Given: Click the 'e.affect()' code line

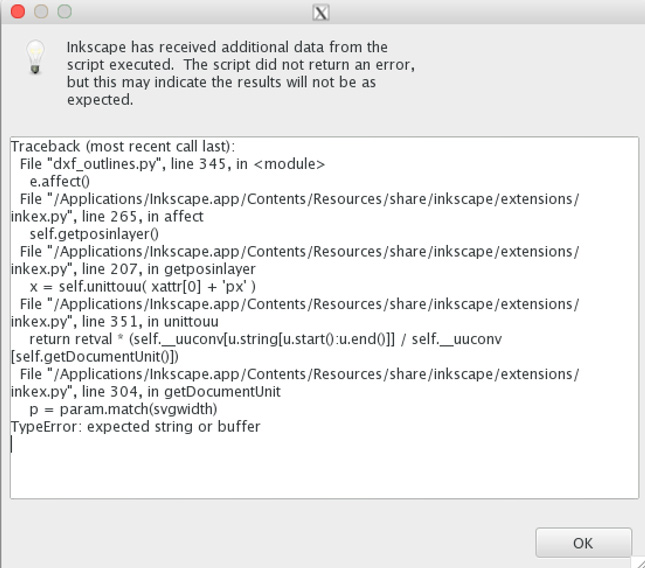Looking at the screenshot, I should (x=60, y=181).
